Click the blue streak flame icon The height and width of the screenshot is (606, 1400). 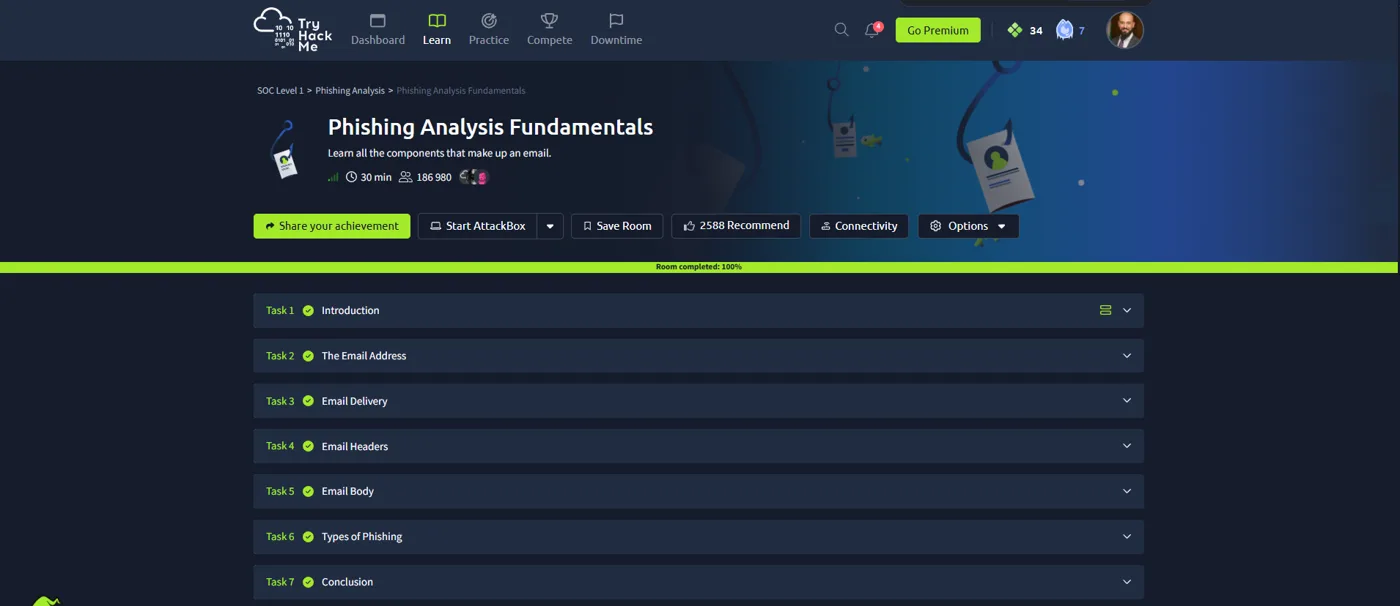[1064, 30]
